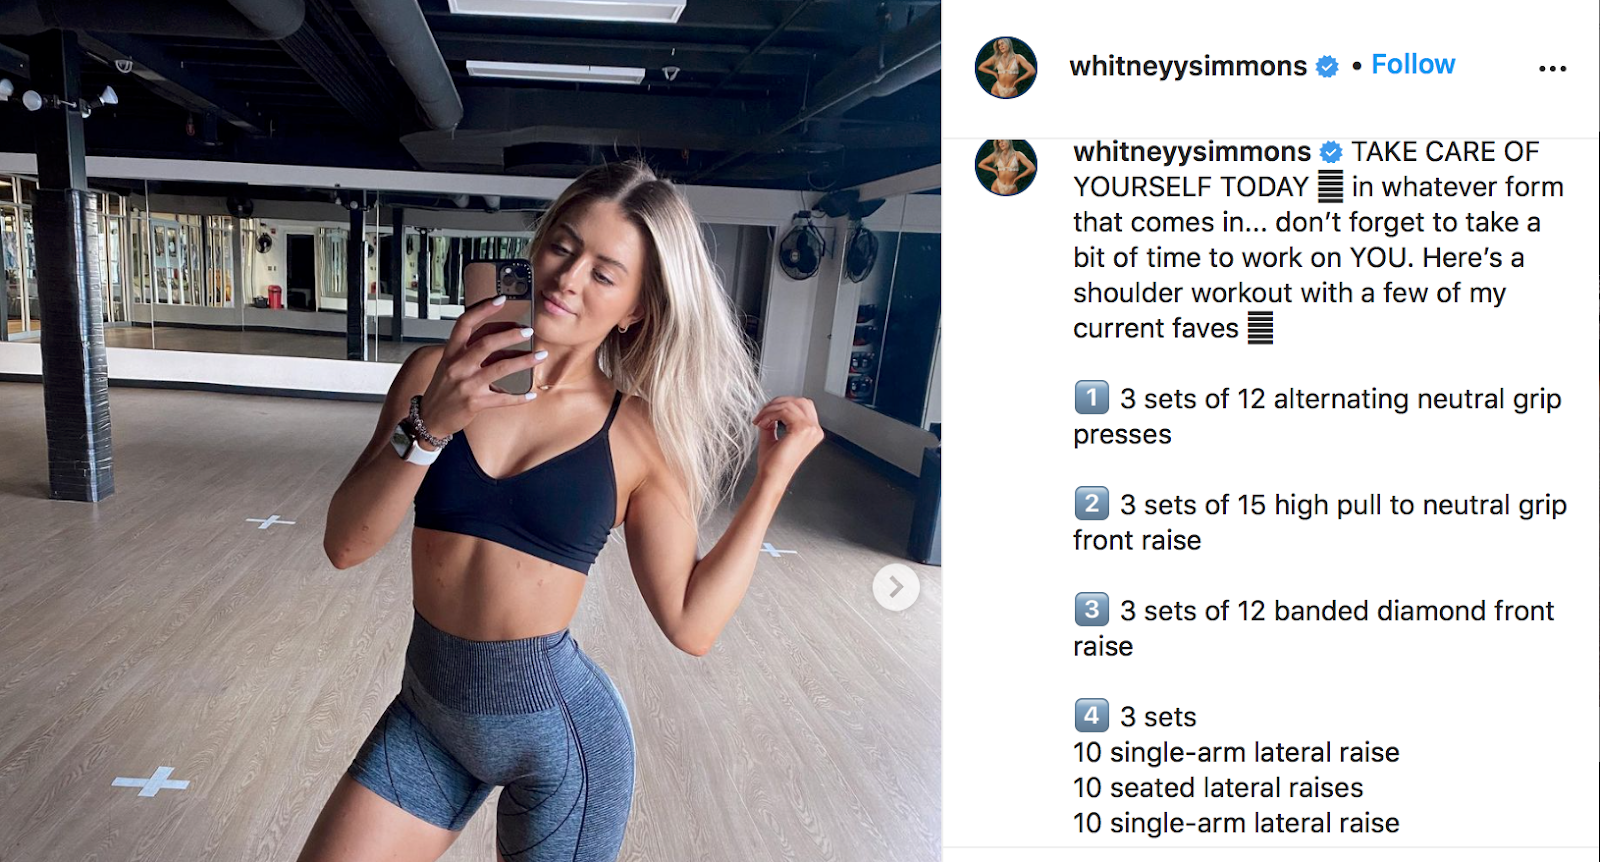This screenshot has width=1600, height=862.
Task: Click the number 4 keycap emoji
Action: [x=1091, y=715]
